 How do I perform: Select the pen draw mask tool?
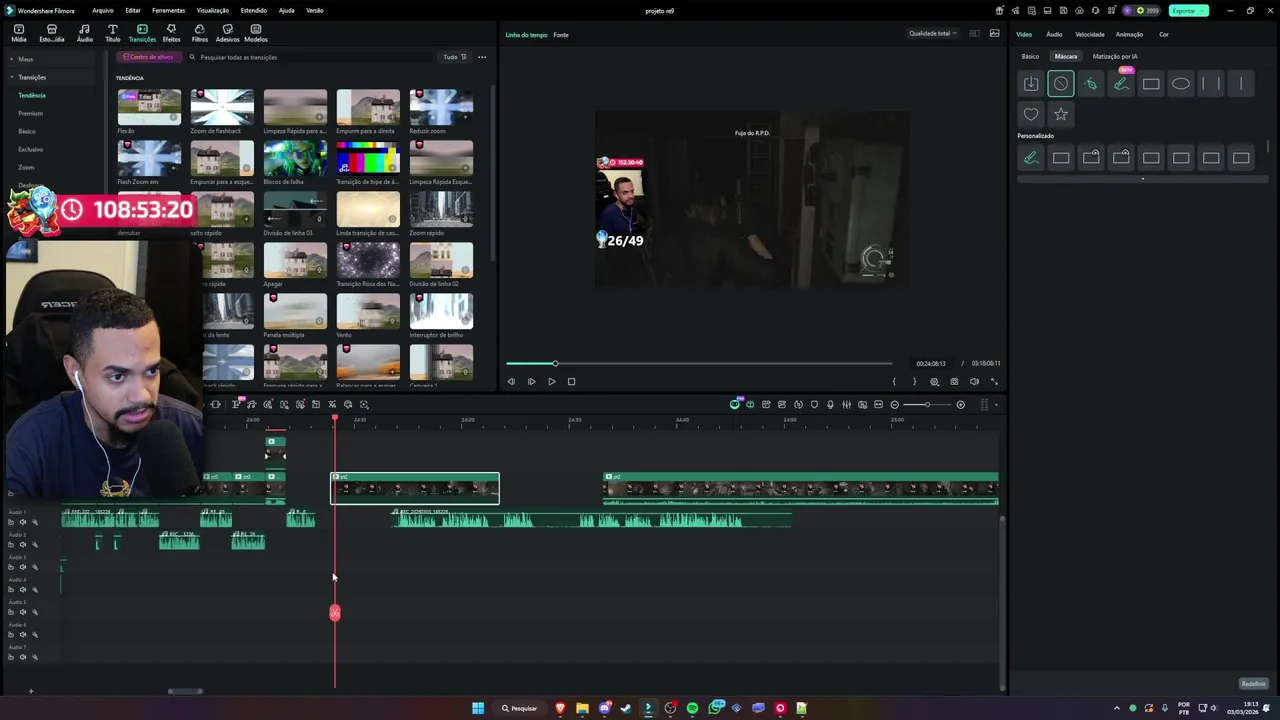coord(1091,84)
